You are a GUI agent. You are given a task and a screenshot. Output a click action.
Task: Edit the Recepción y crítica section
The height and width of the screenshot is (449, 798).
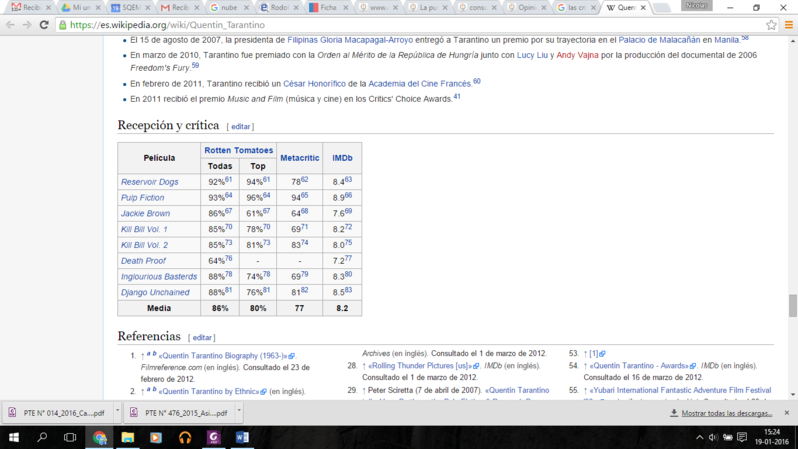(x=240, y=127)
